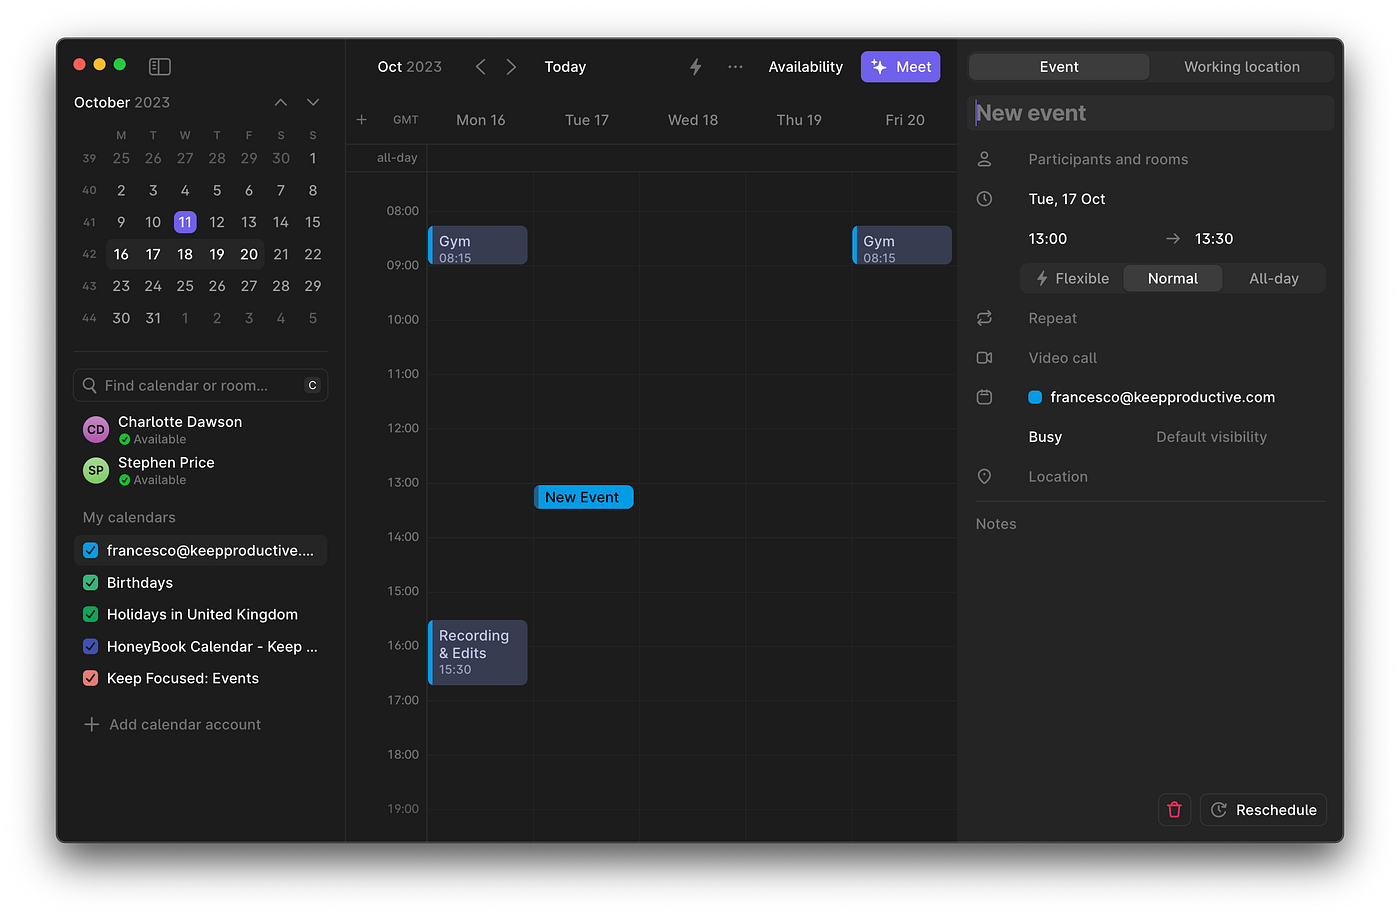Toggle francesco@keepproductive calendar checkbox
This screenshot has height=917, width=1400.
[90, 550]
